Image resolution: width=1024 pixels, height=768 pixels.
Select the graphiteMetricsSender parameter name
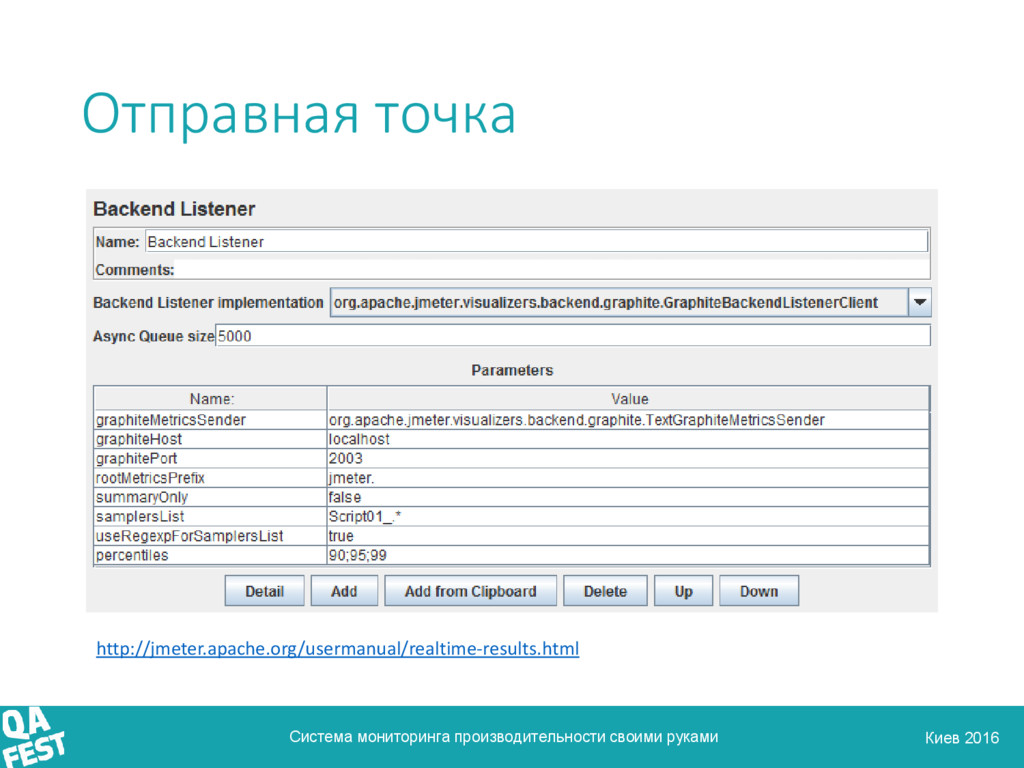tap(210, 420)
